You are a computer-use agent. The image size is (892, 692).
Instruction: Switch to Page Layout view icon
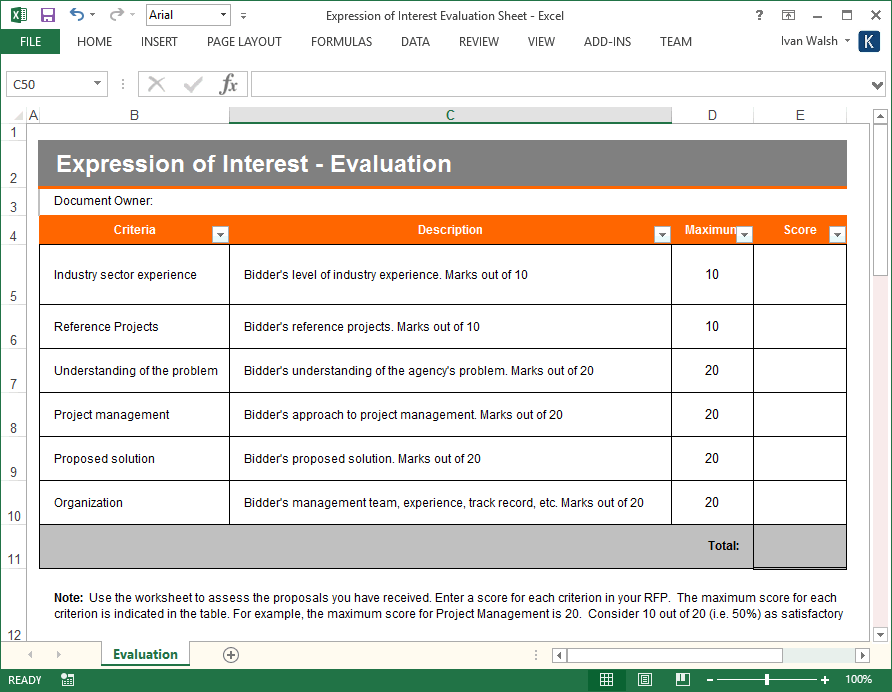(x=645, y=679)
